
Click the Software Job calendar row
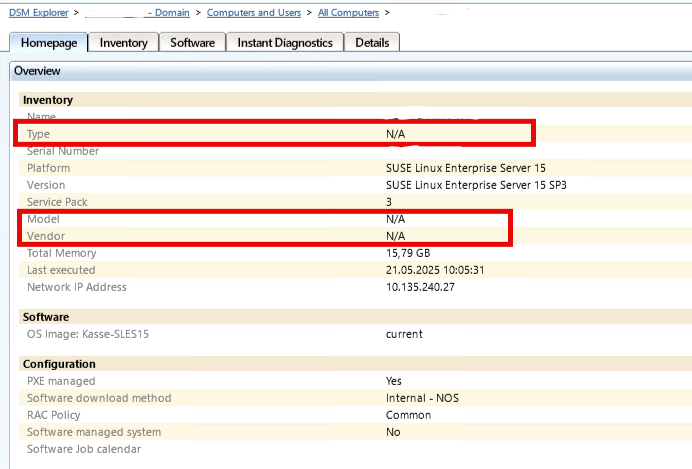click(x=84, y=449)
